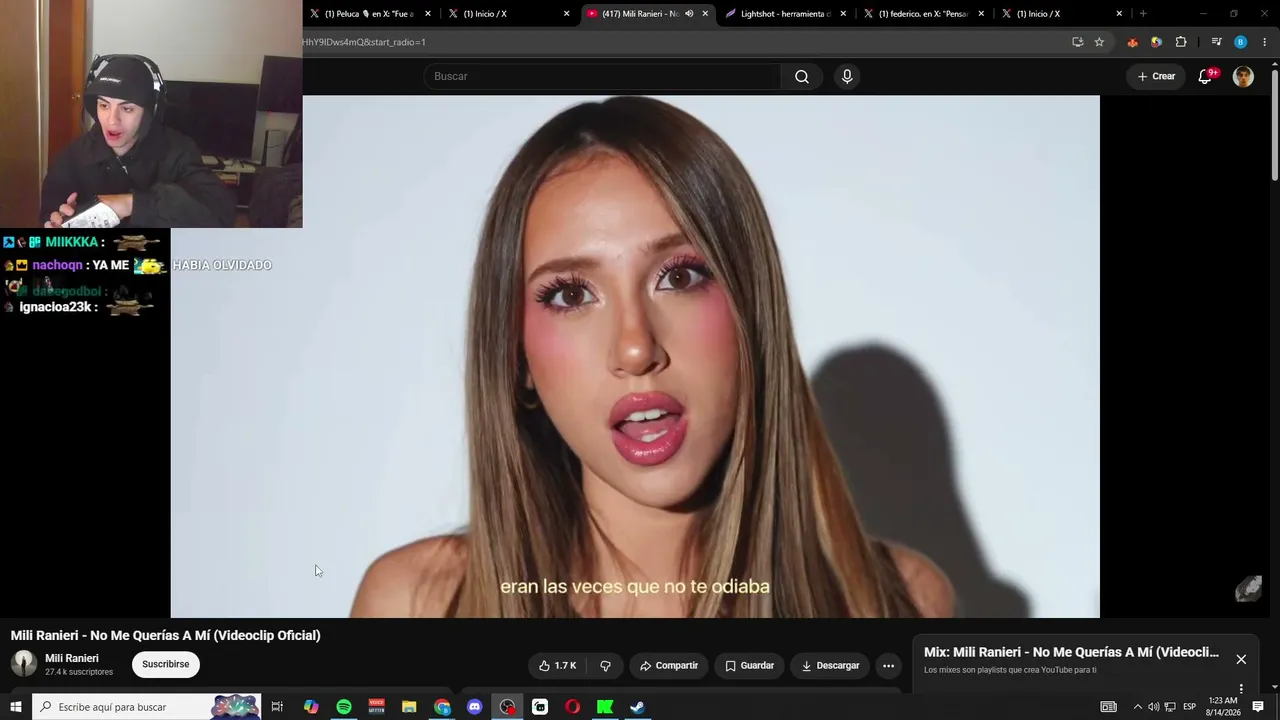Open File Explorer from the taskbar

click(x=409, y=707)
